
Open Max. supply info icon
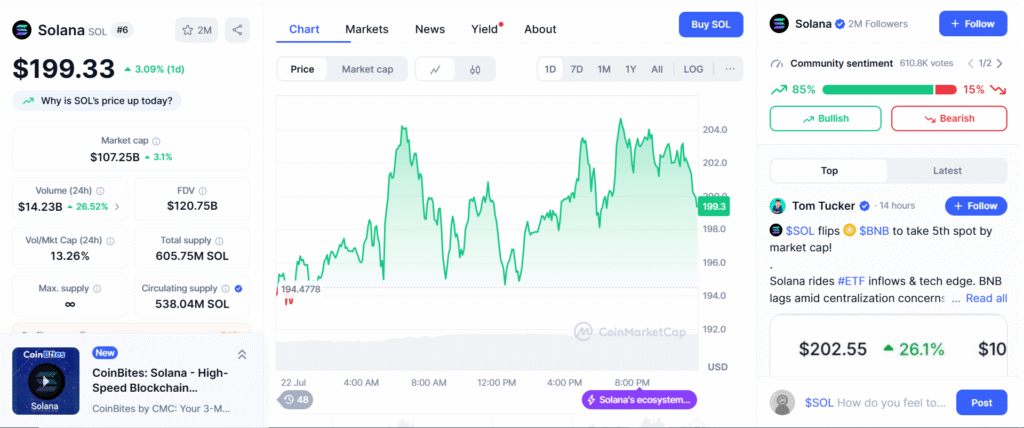point(97,288)
